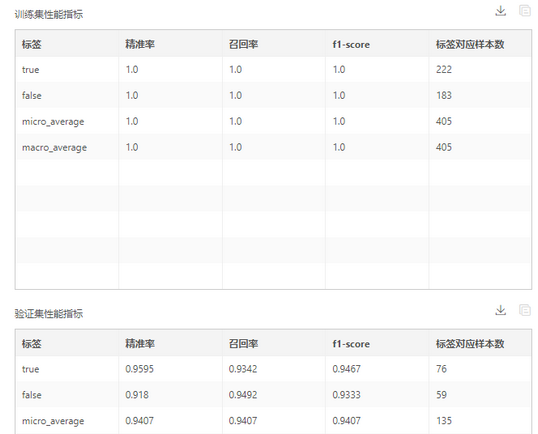
Task: Click recall value 0.9342
Action: [243, 369]
